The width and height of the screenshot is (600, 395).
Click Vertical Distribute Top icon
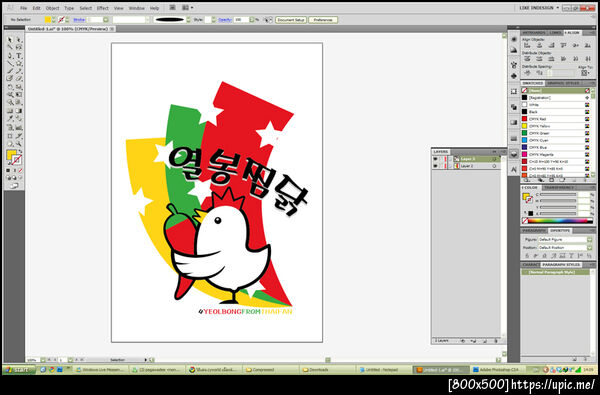point(527,59)
